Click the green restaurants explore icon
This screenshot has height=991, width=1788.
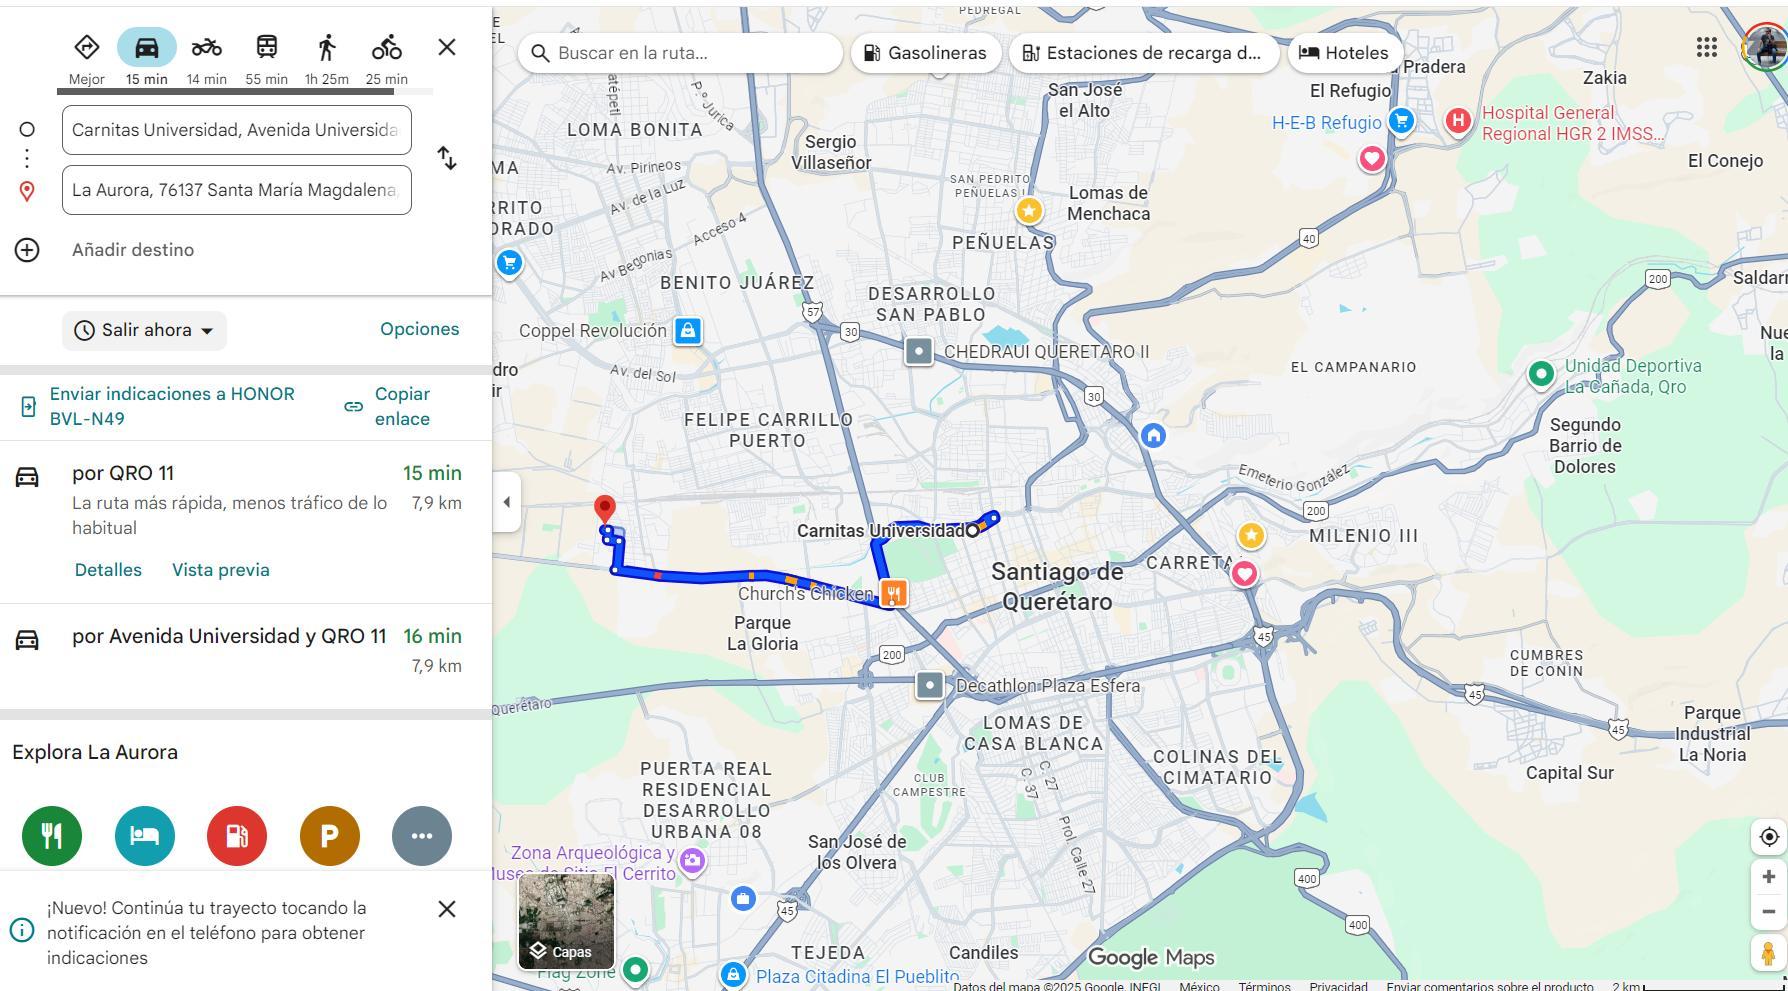52,835
